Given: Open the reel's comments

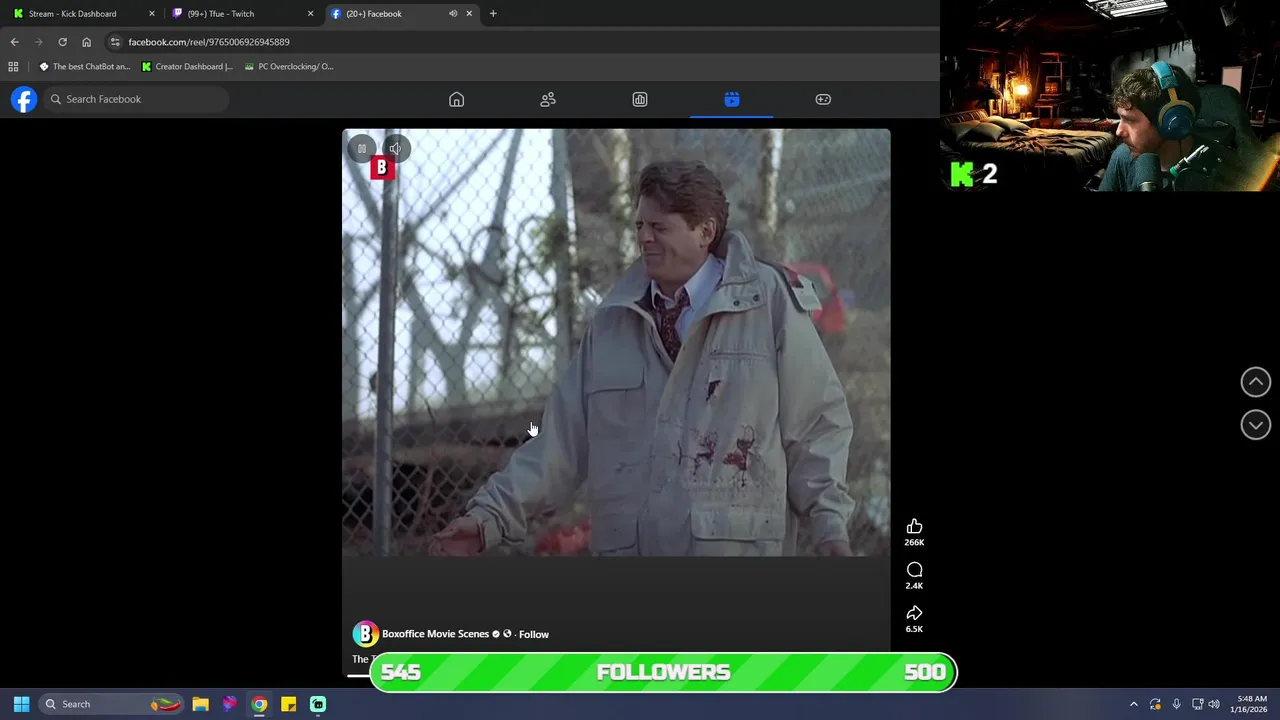Looking at the screenshot, I should (x=914, y=570).
